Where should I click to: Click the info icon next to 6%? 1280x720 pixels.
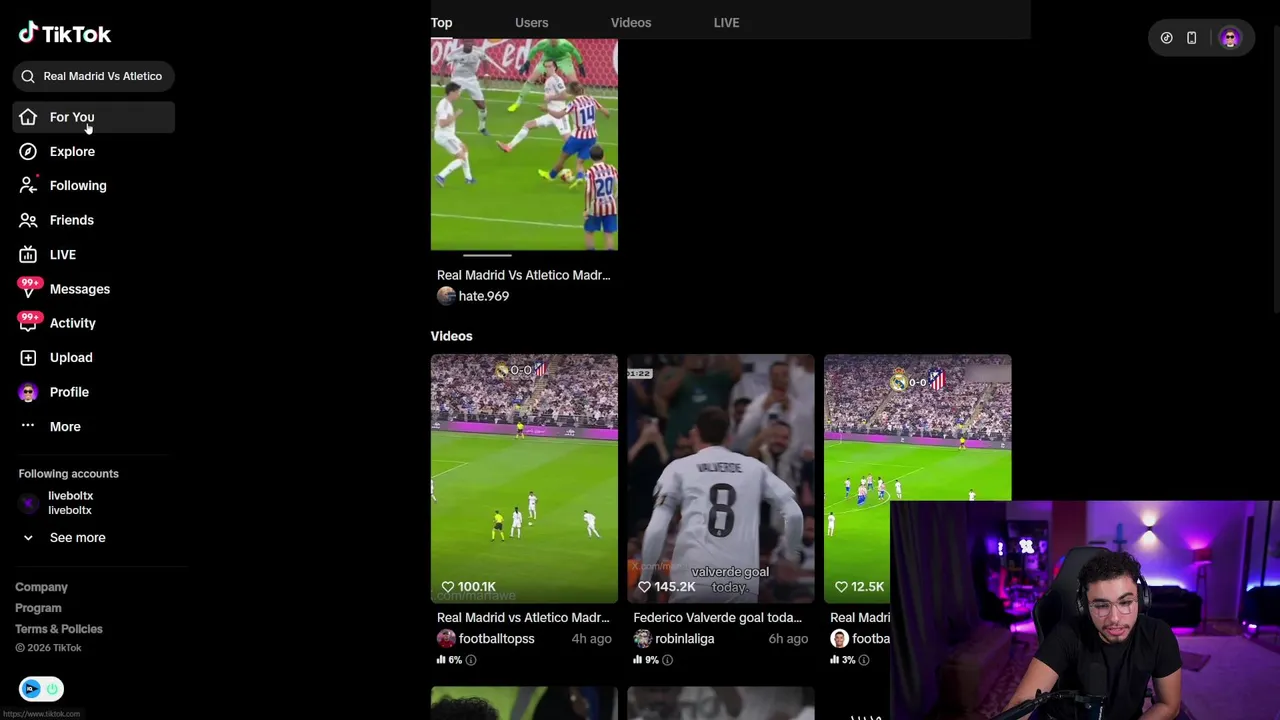471,660
